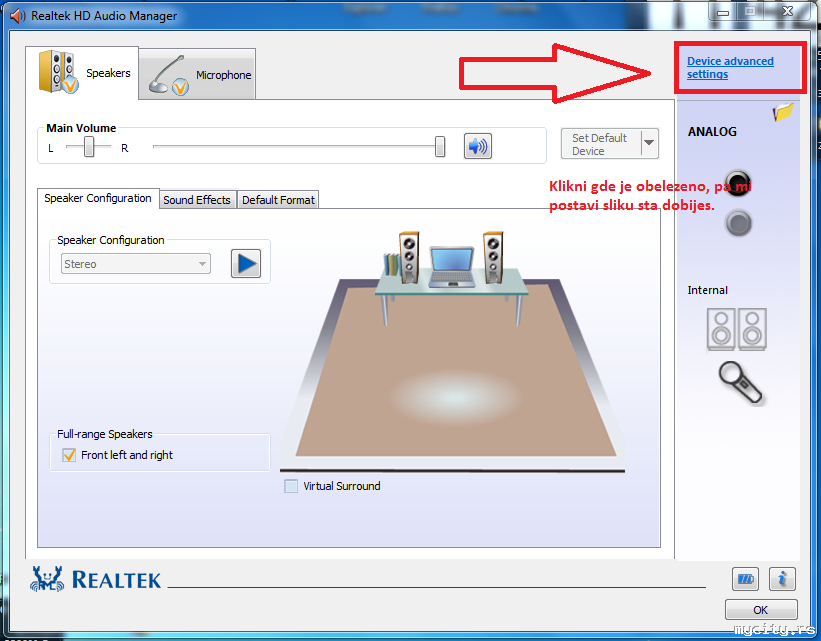Image resolution: width=821 pixels, height=641 pixels.
Task: Click the gray analog audio jack
Action: [738, 223]
